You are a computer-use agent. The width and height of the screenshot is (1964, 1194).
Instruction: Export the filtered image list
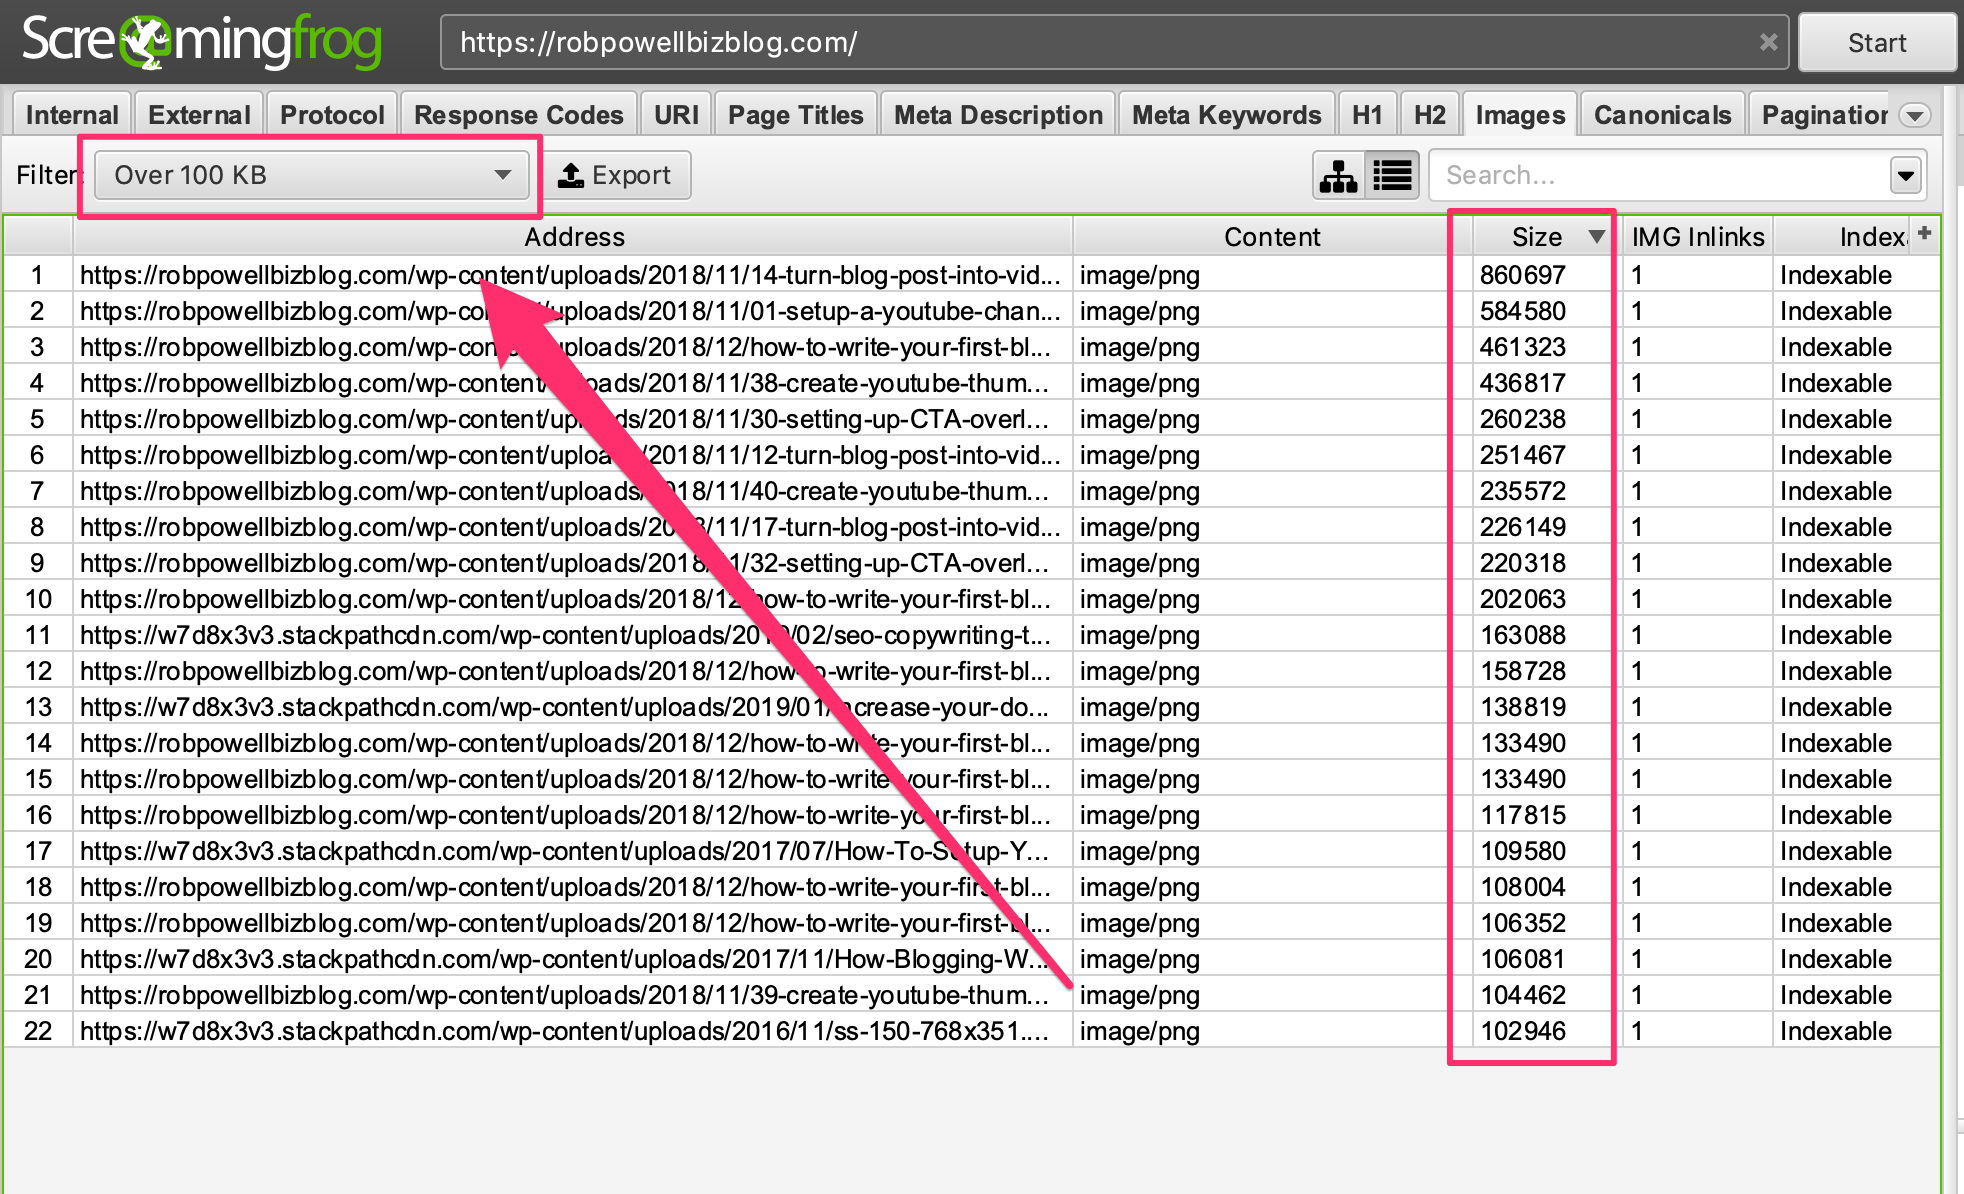point(616,175)
